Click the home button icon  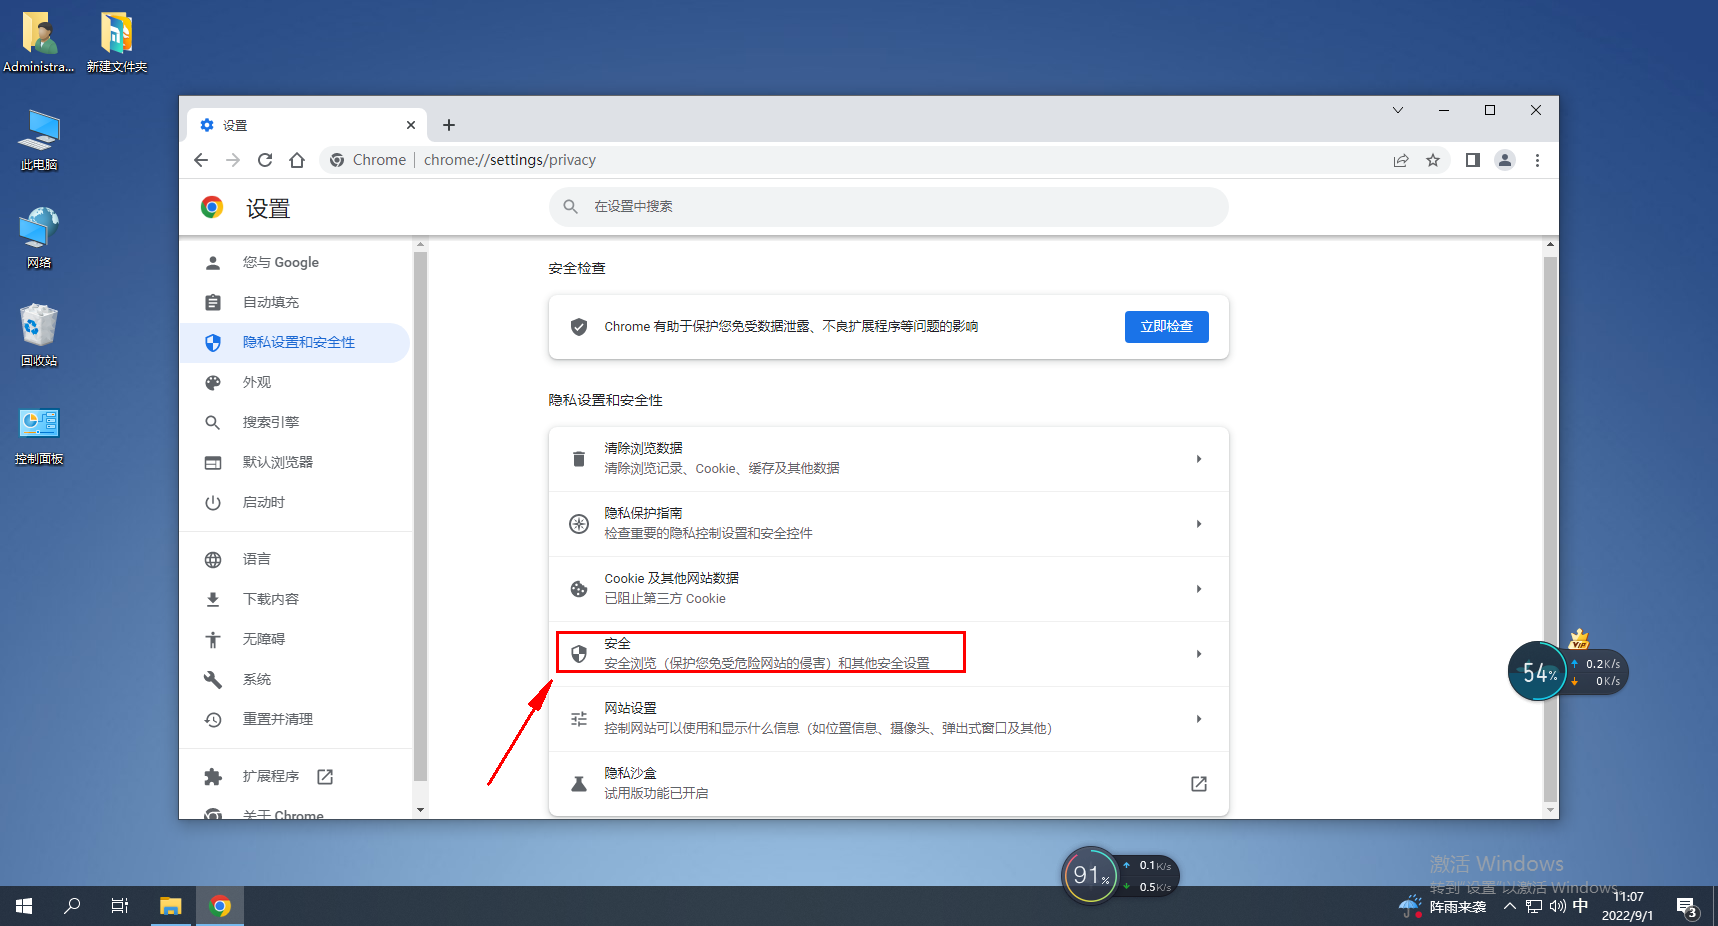pos(297,160)
